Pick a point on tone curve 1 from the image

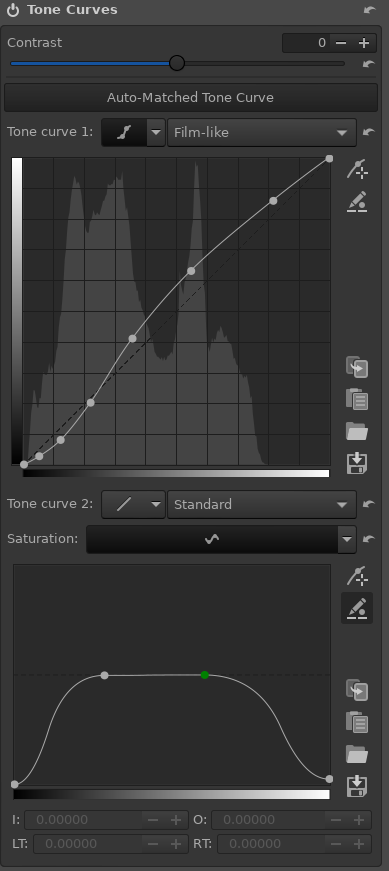tap(357, 169)
